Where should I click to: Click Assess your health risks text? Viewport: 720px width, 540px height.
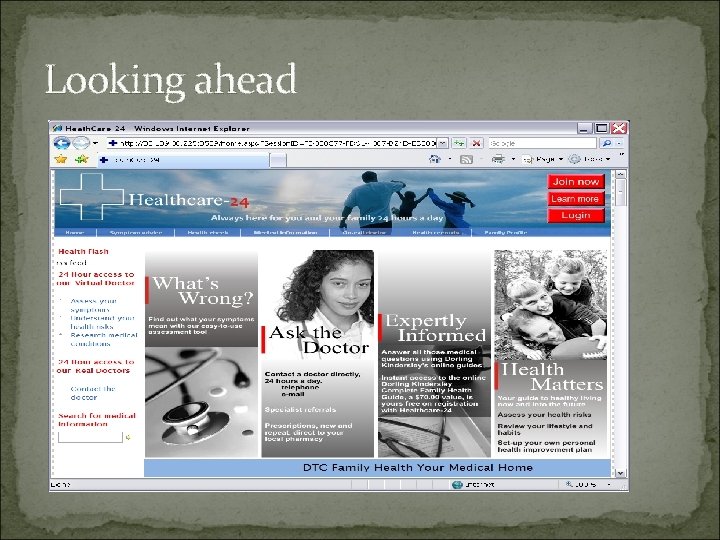coord(545,415)
